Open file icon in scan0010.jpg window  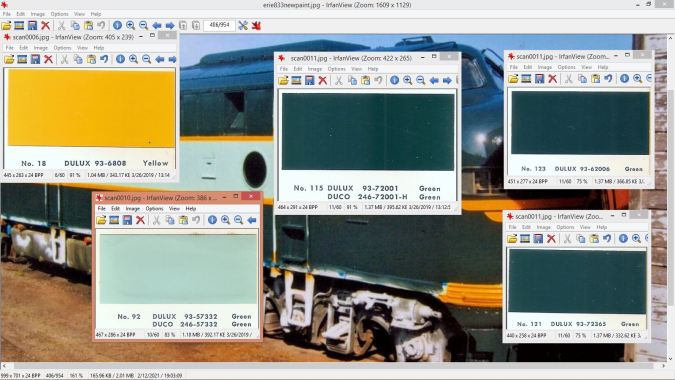tap(101, 220)
